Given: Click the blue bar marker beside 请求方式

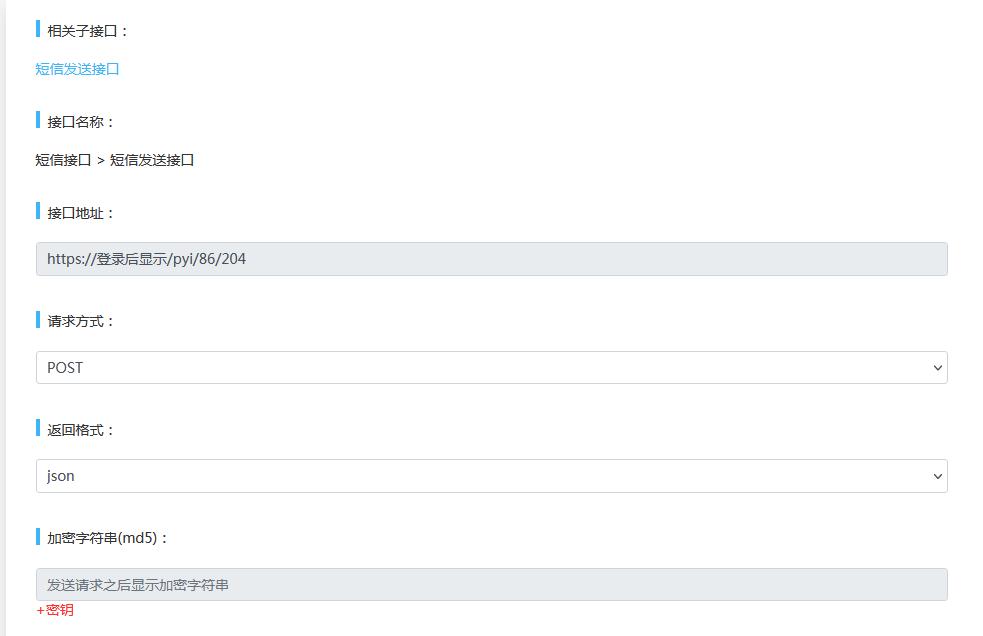Looking at the screenshot, I should point(38,320).
